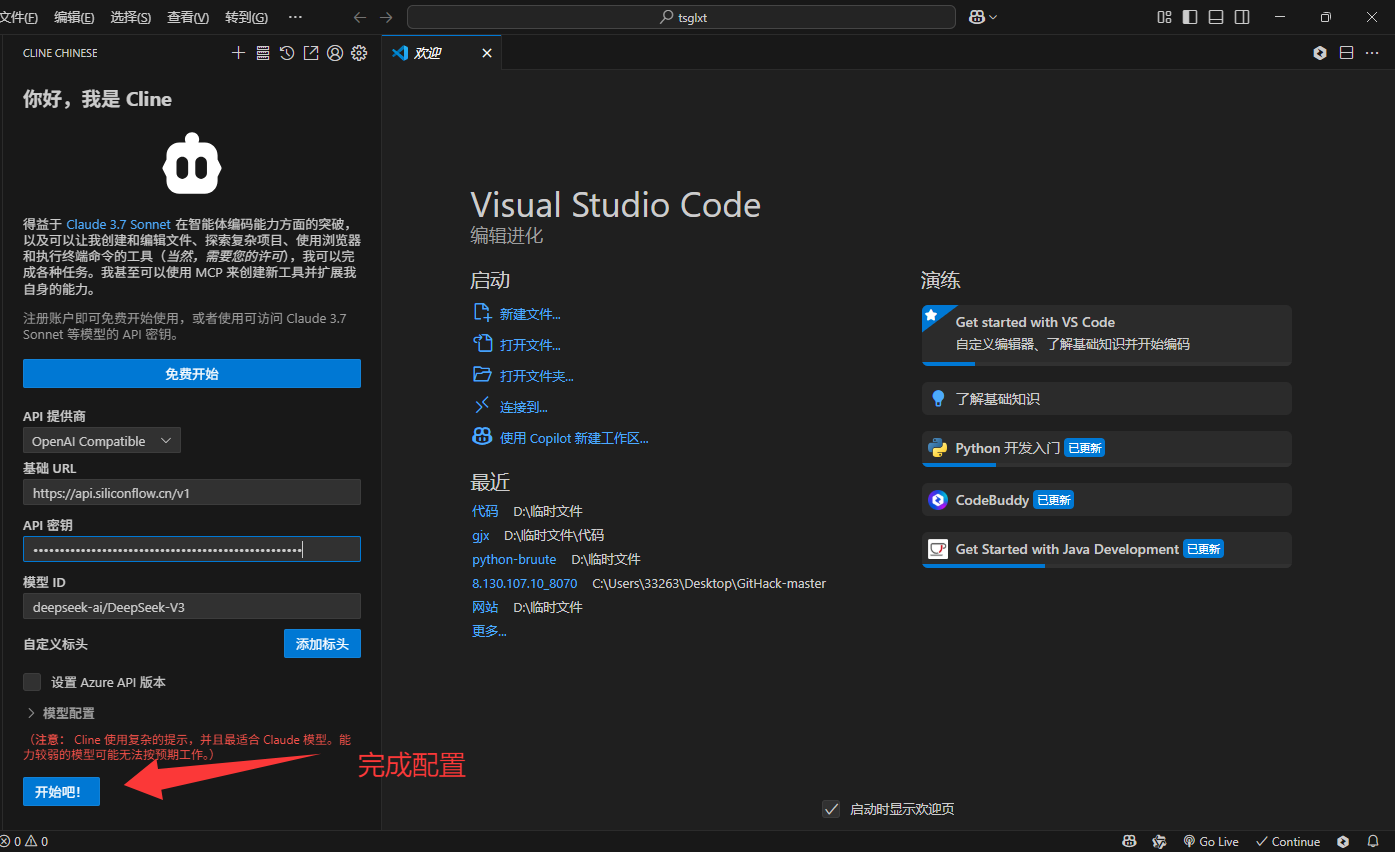Go forward with the right arrow in title bar
This screenshot has width=1395, height=852.
[x=386, y=17]
